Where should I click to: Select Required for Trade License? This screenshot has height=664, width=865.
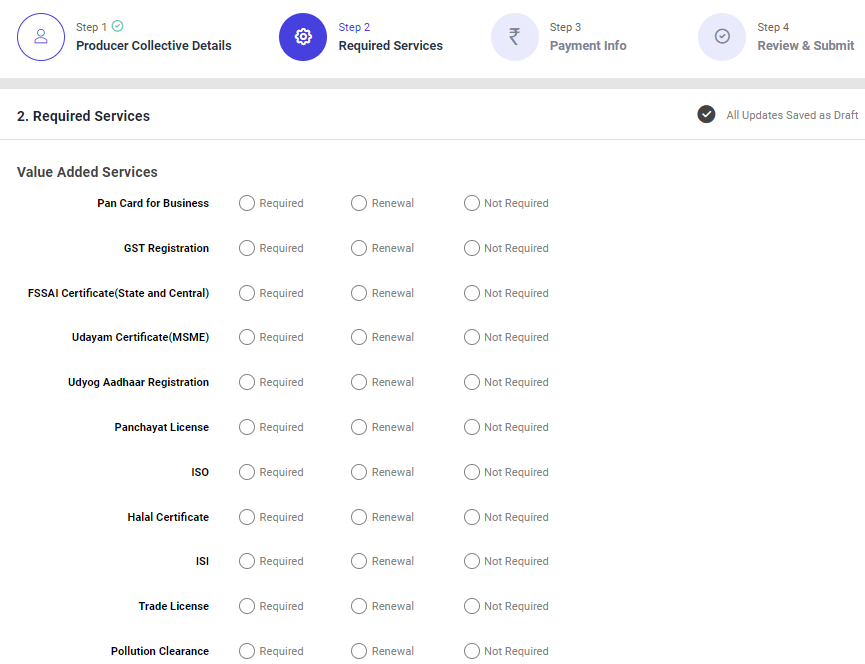pyautogui.click(x=247, y=606)
